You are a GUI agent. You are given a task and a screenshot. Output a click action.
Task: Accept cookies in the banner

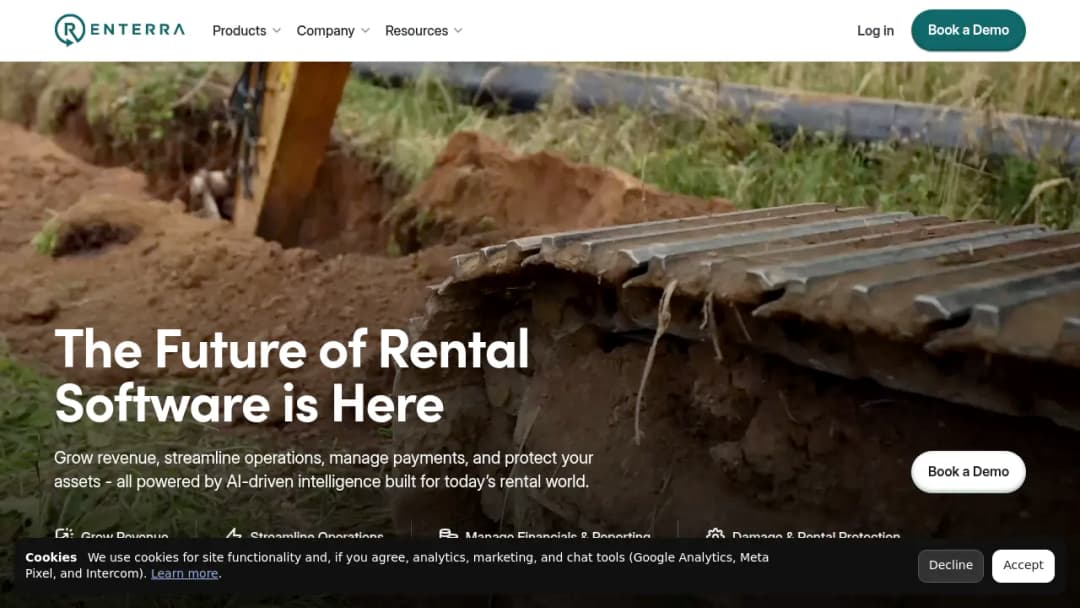pyautogui.click(x=1023, y=565)
